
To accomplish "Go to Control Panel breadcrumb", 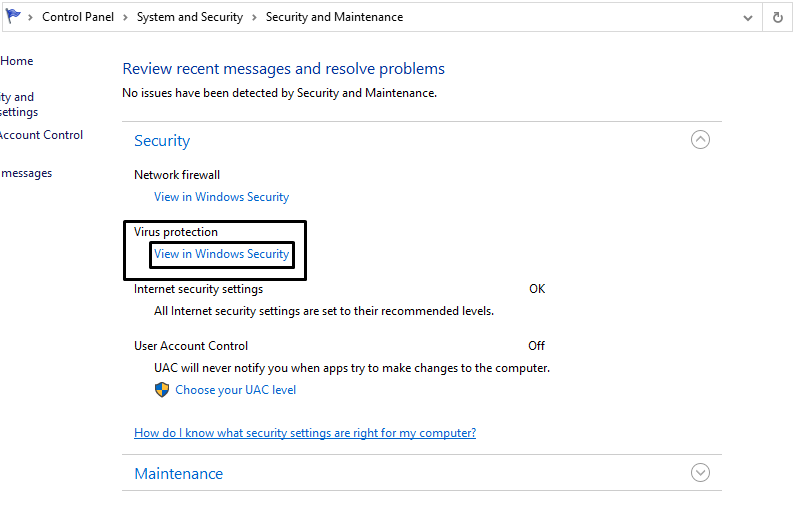I will (78, 17).
